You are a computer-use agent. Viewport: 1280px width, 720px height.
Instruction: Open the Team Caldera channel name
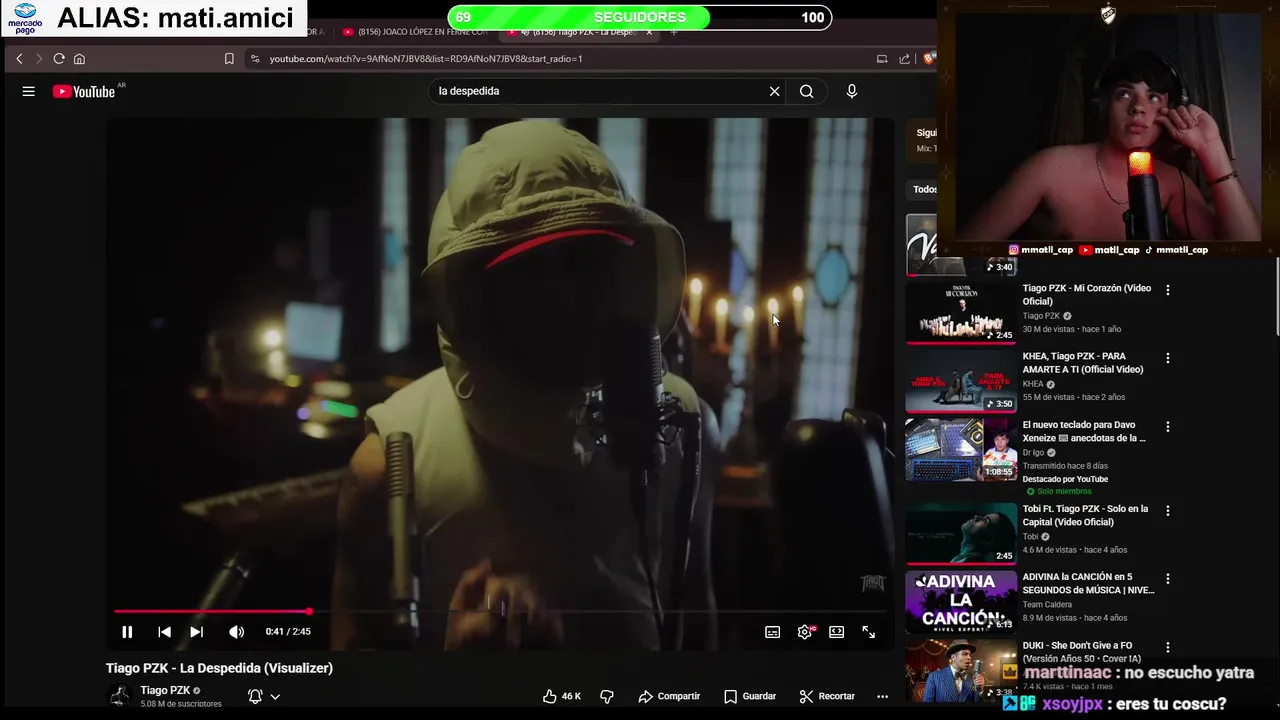pyautogui.click(x=1047, y=605)
